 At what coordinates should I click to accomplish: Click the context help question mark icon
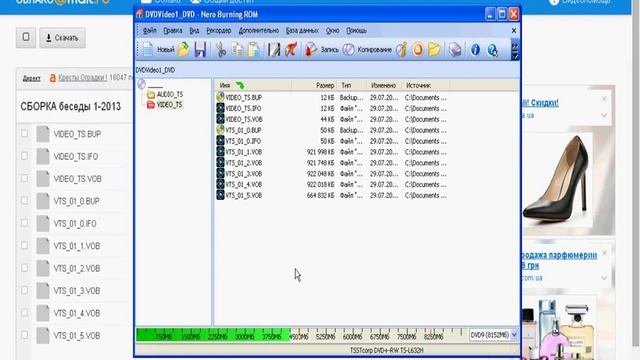[x=493, y=50]
